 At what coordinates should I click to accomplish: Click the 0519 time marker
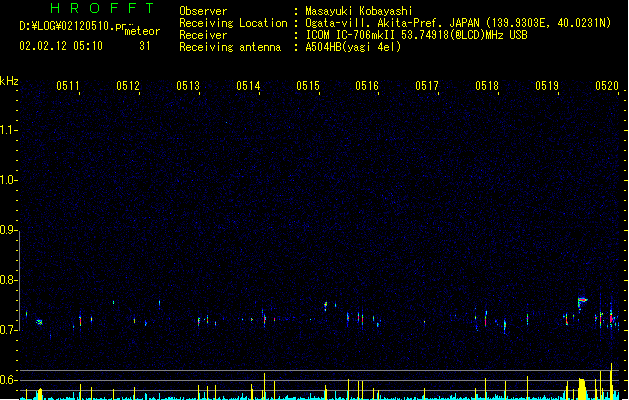547,86
